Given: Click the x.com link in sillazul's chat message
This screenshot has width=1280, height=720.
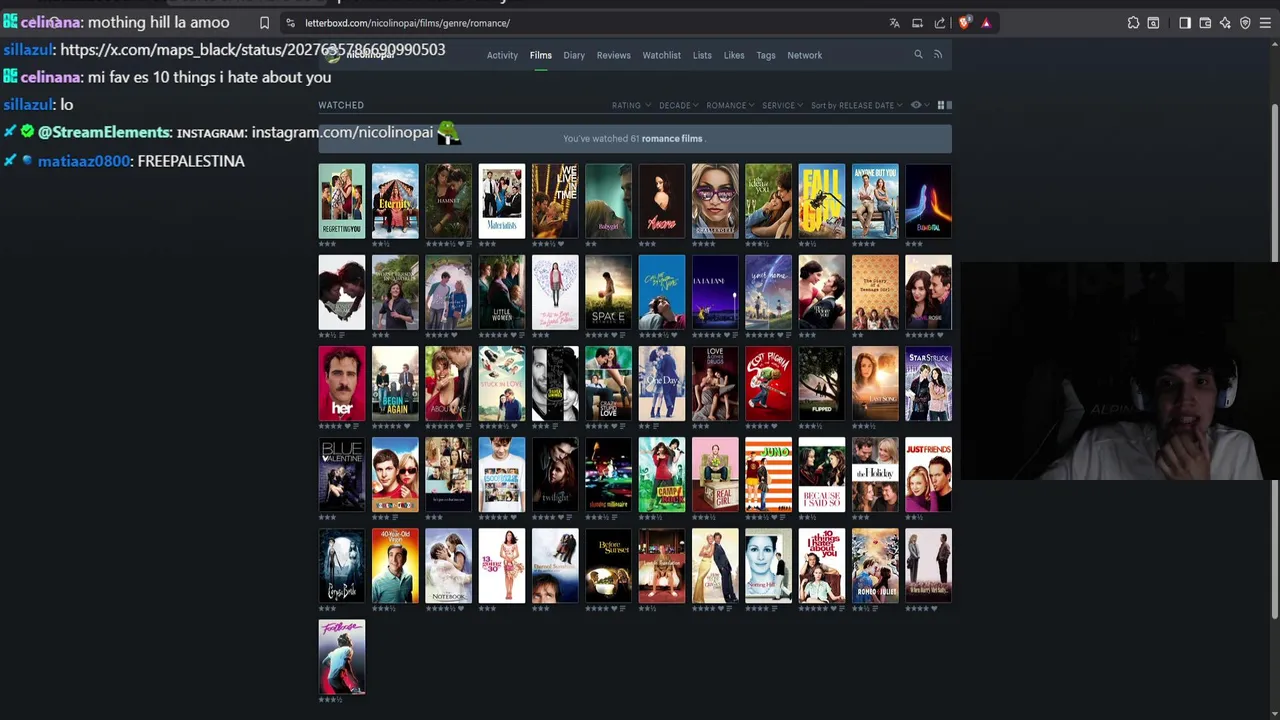Looking at the screenshot, I should click(253, 49).
